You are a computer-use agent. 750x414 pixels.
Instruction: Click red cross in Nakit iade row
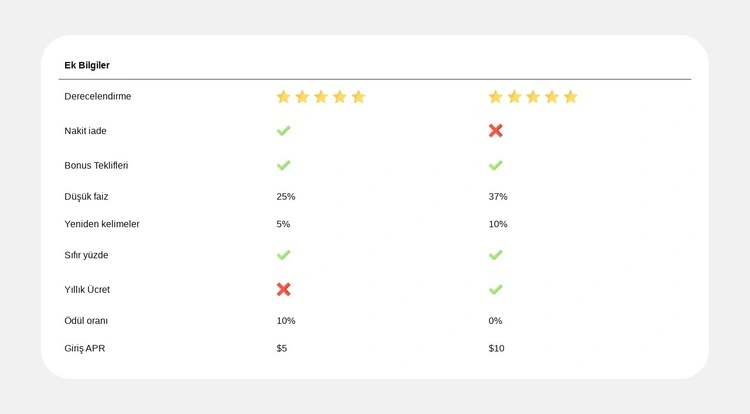click(496, 131)
